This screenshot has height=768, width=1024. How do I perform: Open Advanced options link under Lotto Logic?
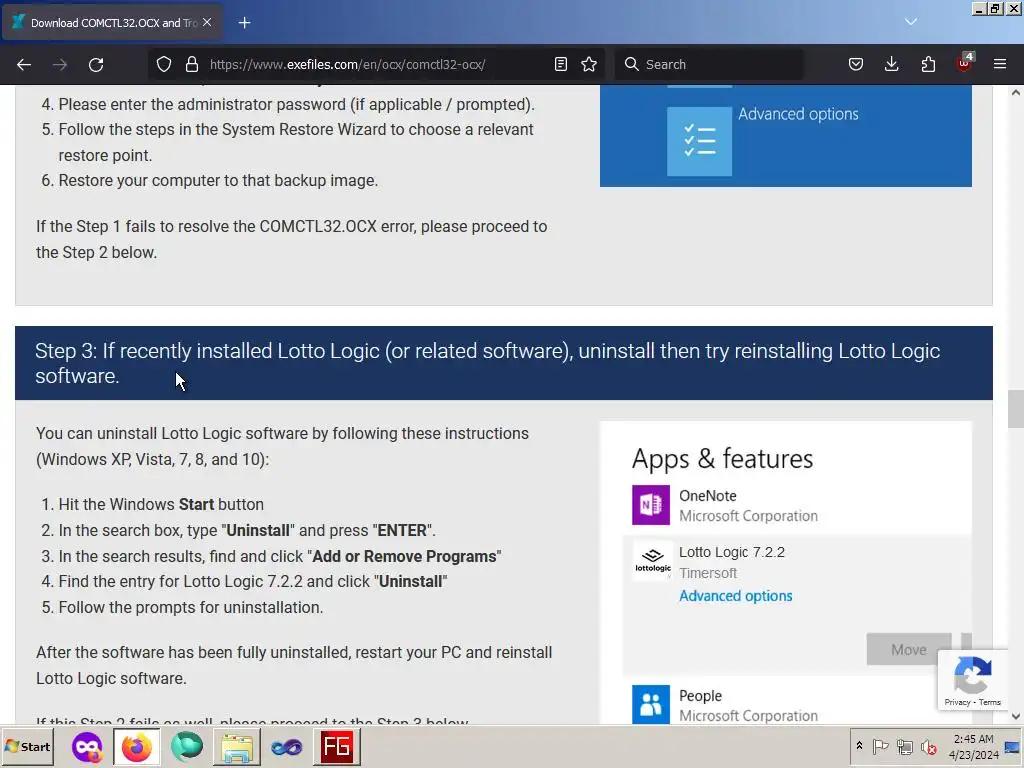click(x=735, y=596)
